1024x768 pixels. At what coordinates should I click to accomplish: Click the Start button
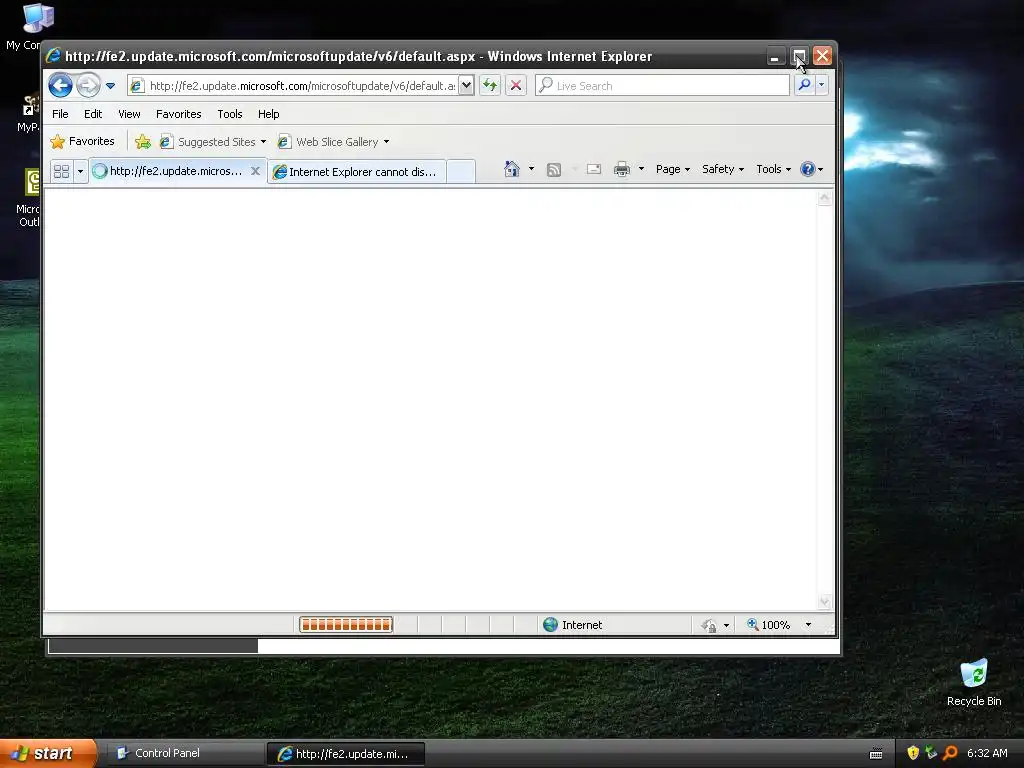(x=48, y=753)
